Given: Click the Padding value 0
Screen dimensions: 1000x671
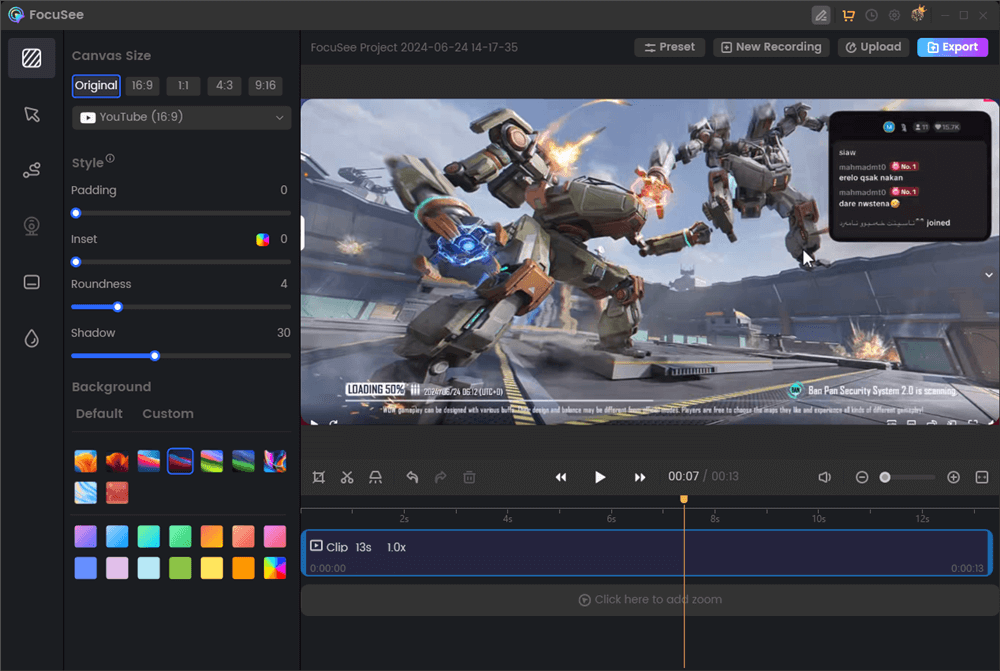Looking at the screenshot, I should pos(284,190).
